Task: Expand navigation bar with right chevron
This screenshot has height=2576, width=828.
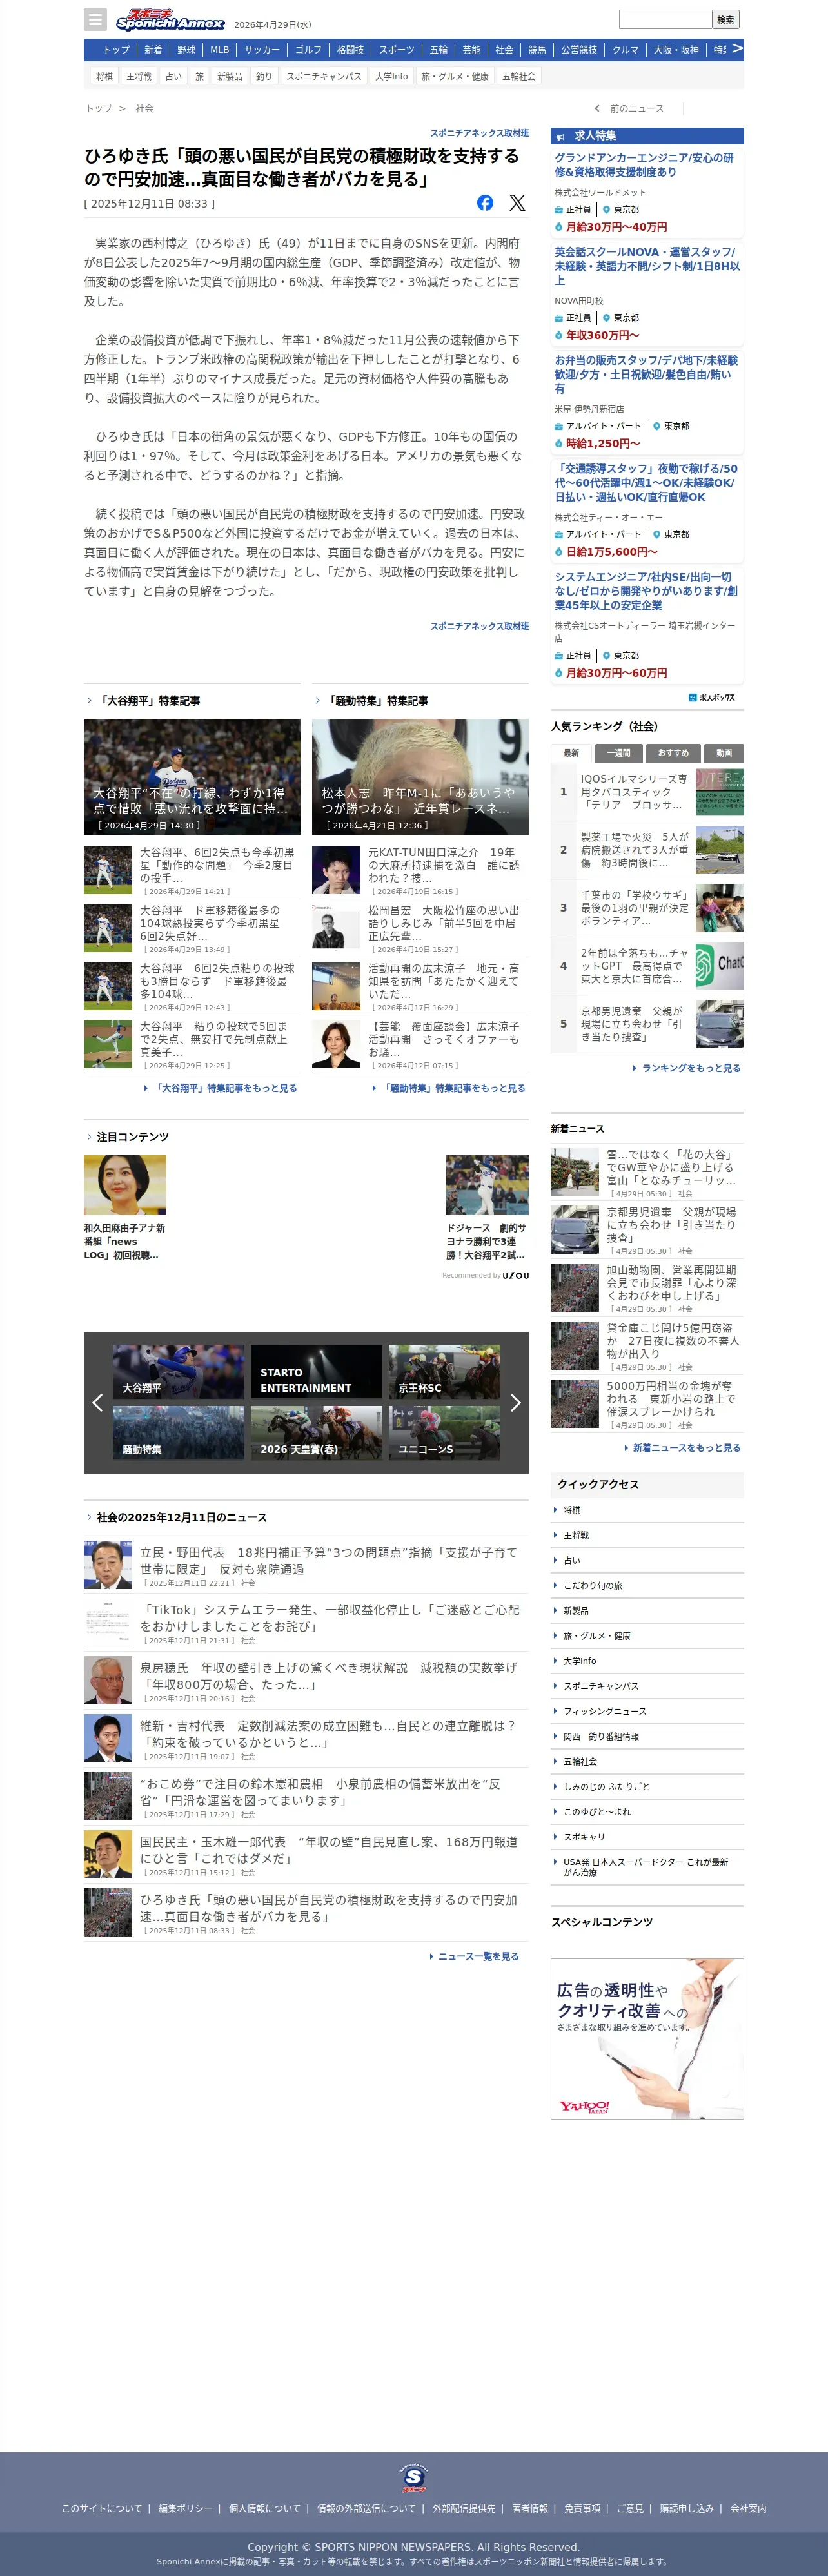Action: [737, 49]
